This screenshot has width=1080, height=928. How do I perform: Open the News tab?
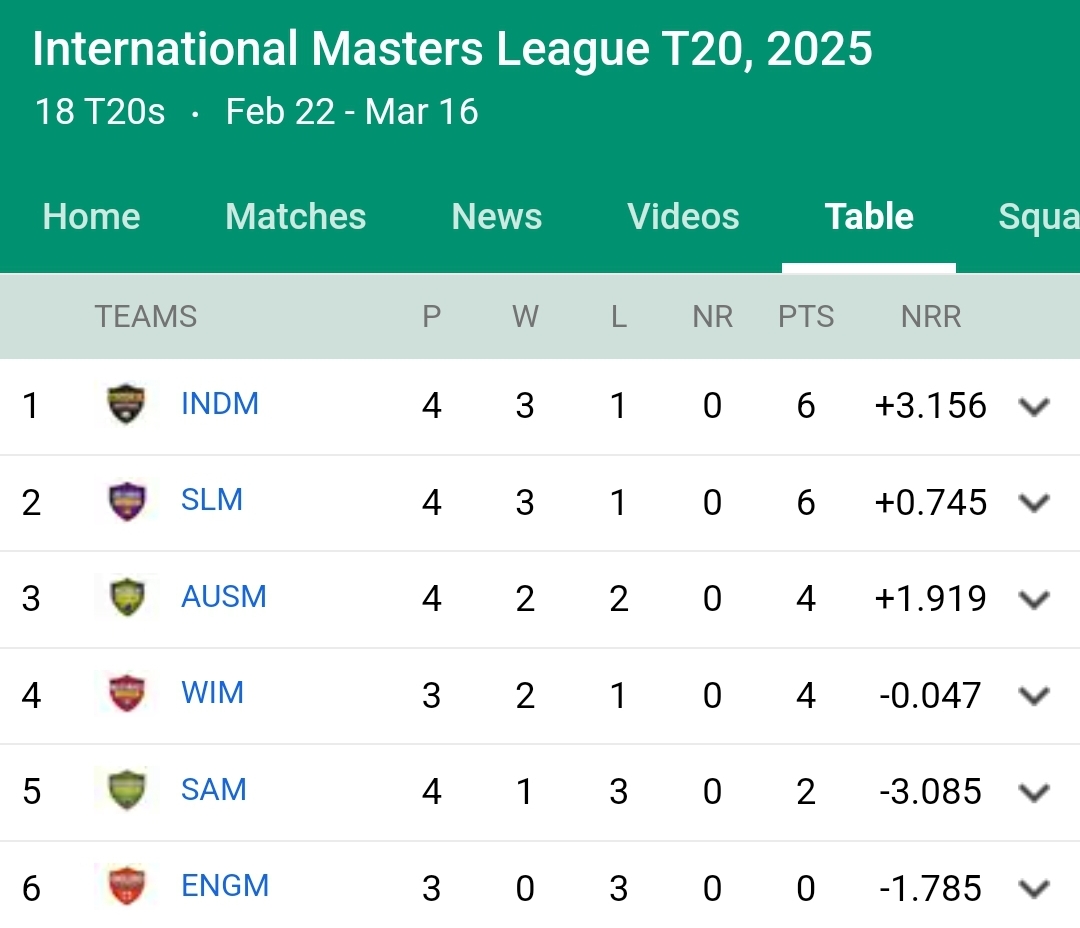(497, 216)
